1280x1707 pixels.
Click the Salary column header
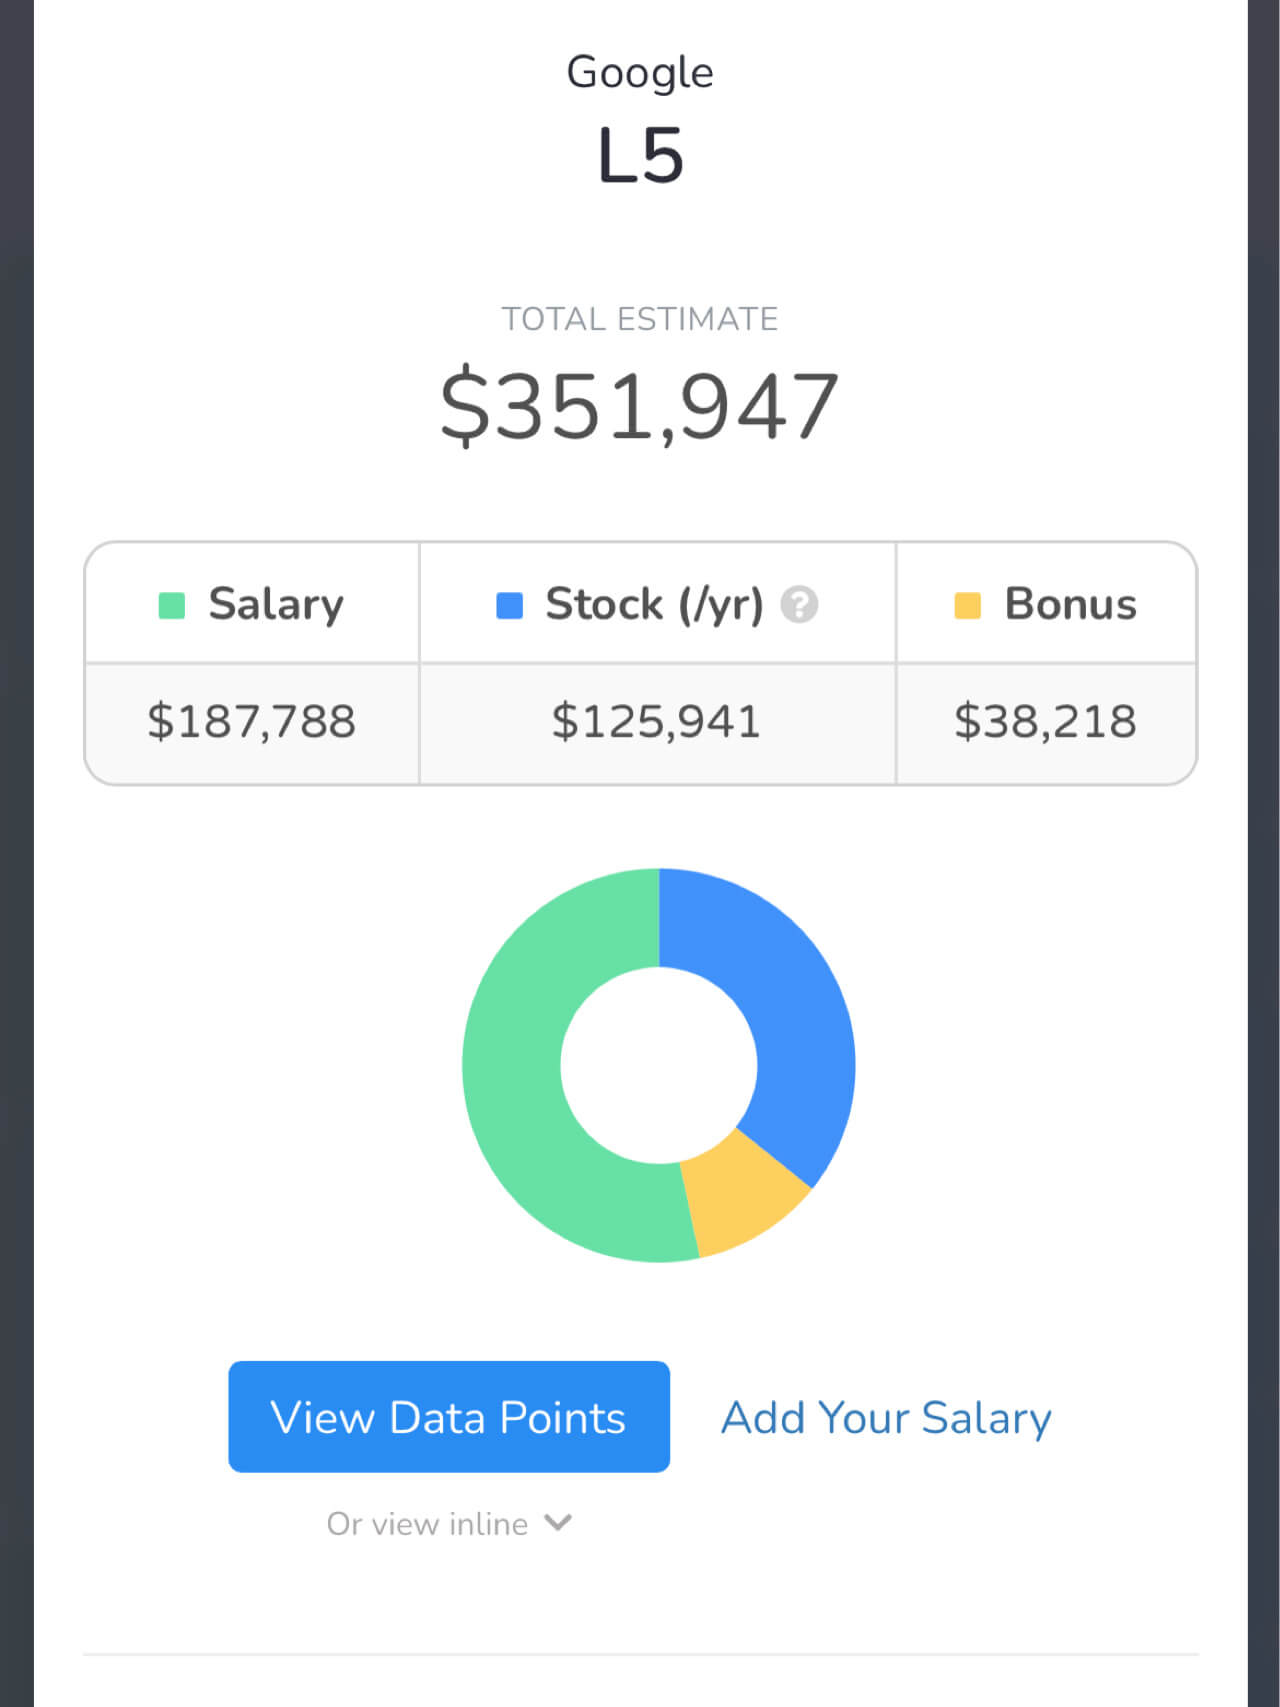[x=252, y=604]
